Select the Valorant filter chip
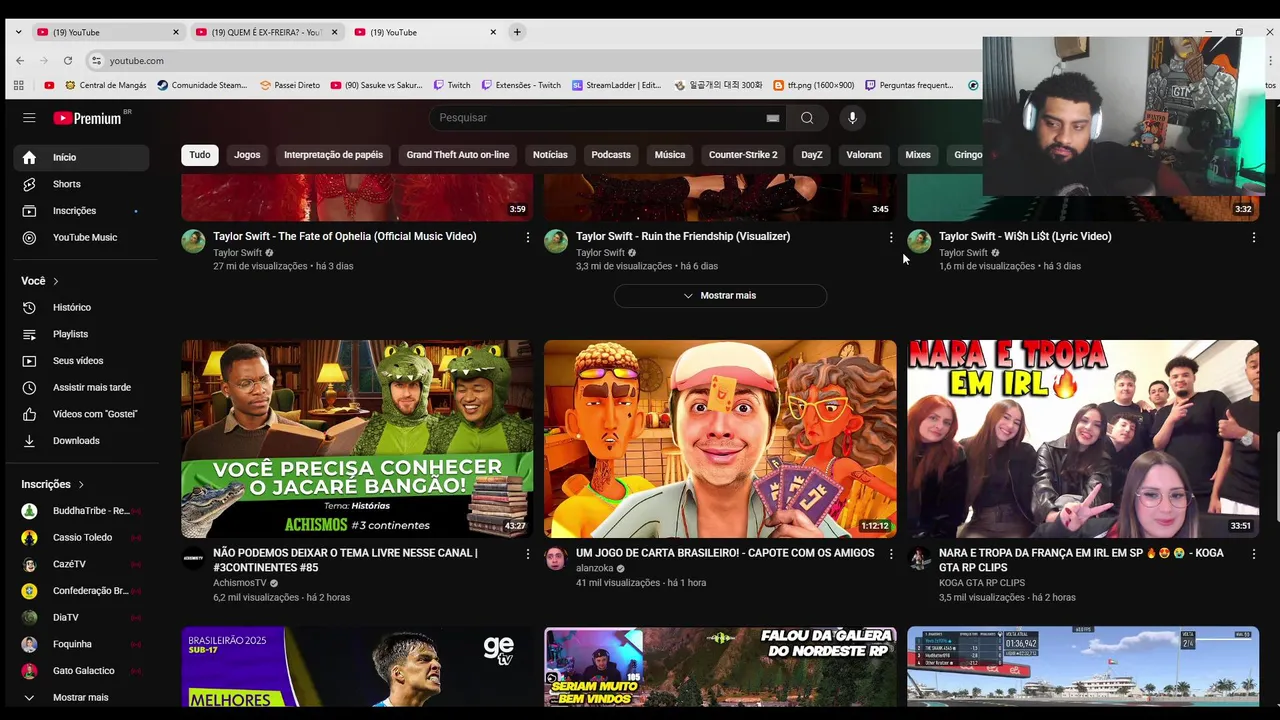The height and width of the screenshot is (720, 1280). click(x=864, y=155)
